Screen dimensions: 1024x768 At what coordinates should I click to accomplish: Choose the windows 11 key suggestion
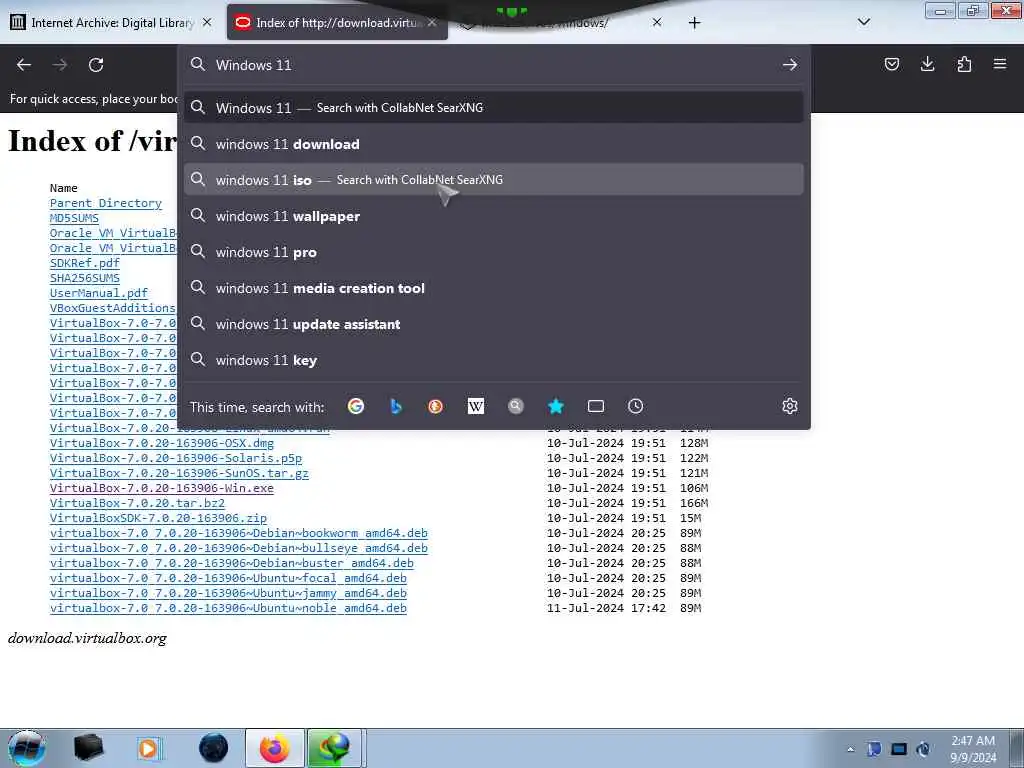[x=494, y=360]
